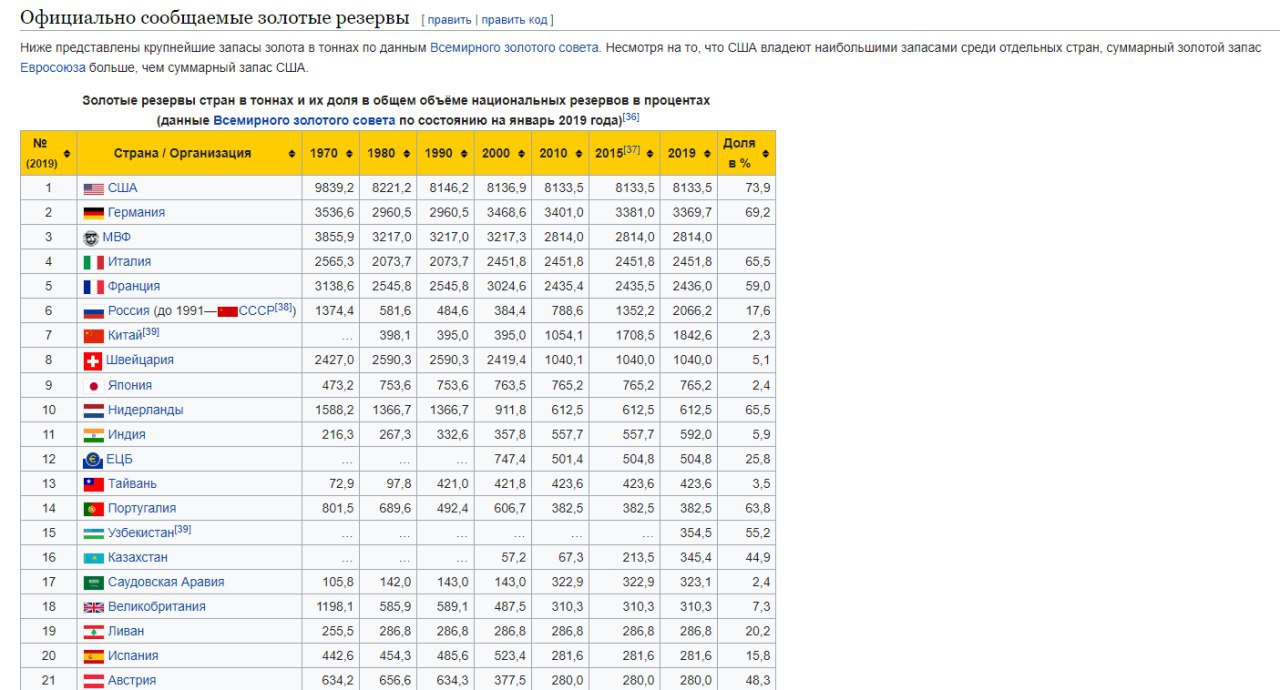
Task: Click the Lebanon flag icon
Action: click(93, 632)
